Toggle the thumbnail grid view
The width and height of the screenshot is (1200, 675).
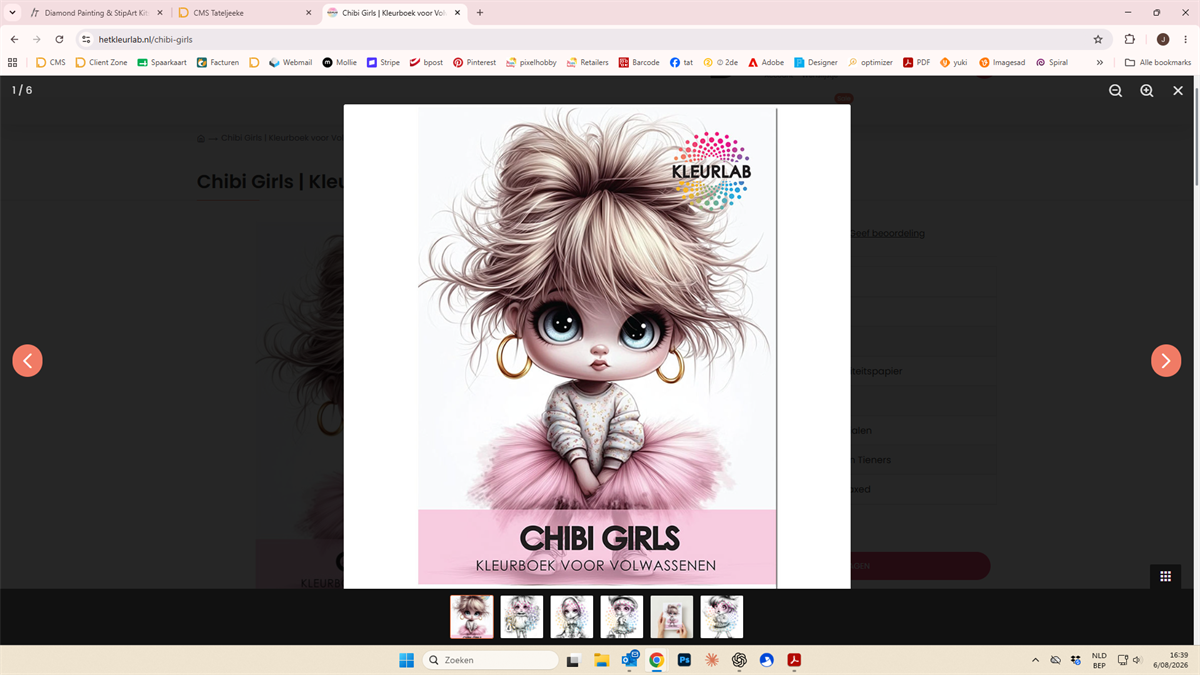coord(1165,576)
